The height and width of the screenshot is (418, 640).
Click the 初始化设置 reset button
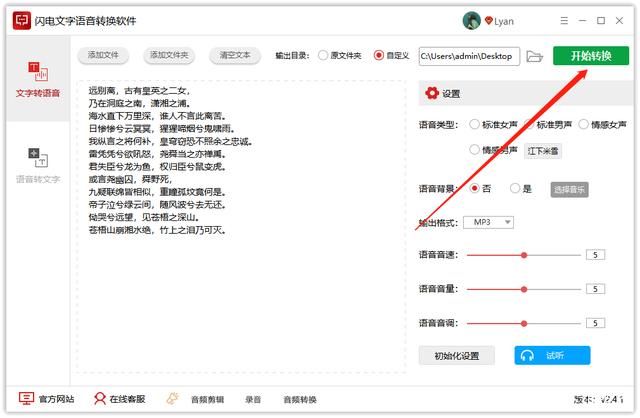pyautogui.click(x=456, y=356)
